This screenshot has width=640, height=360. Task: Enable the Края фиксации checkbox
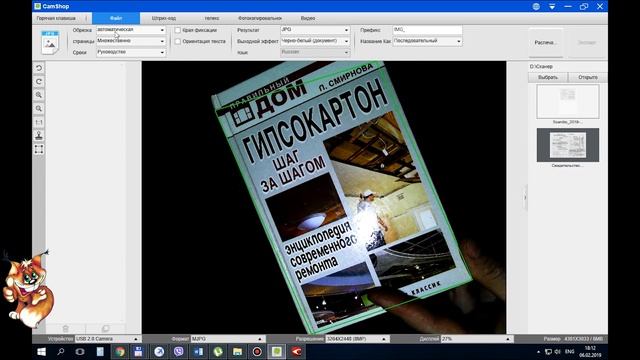click(178, 30)
